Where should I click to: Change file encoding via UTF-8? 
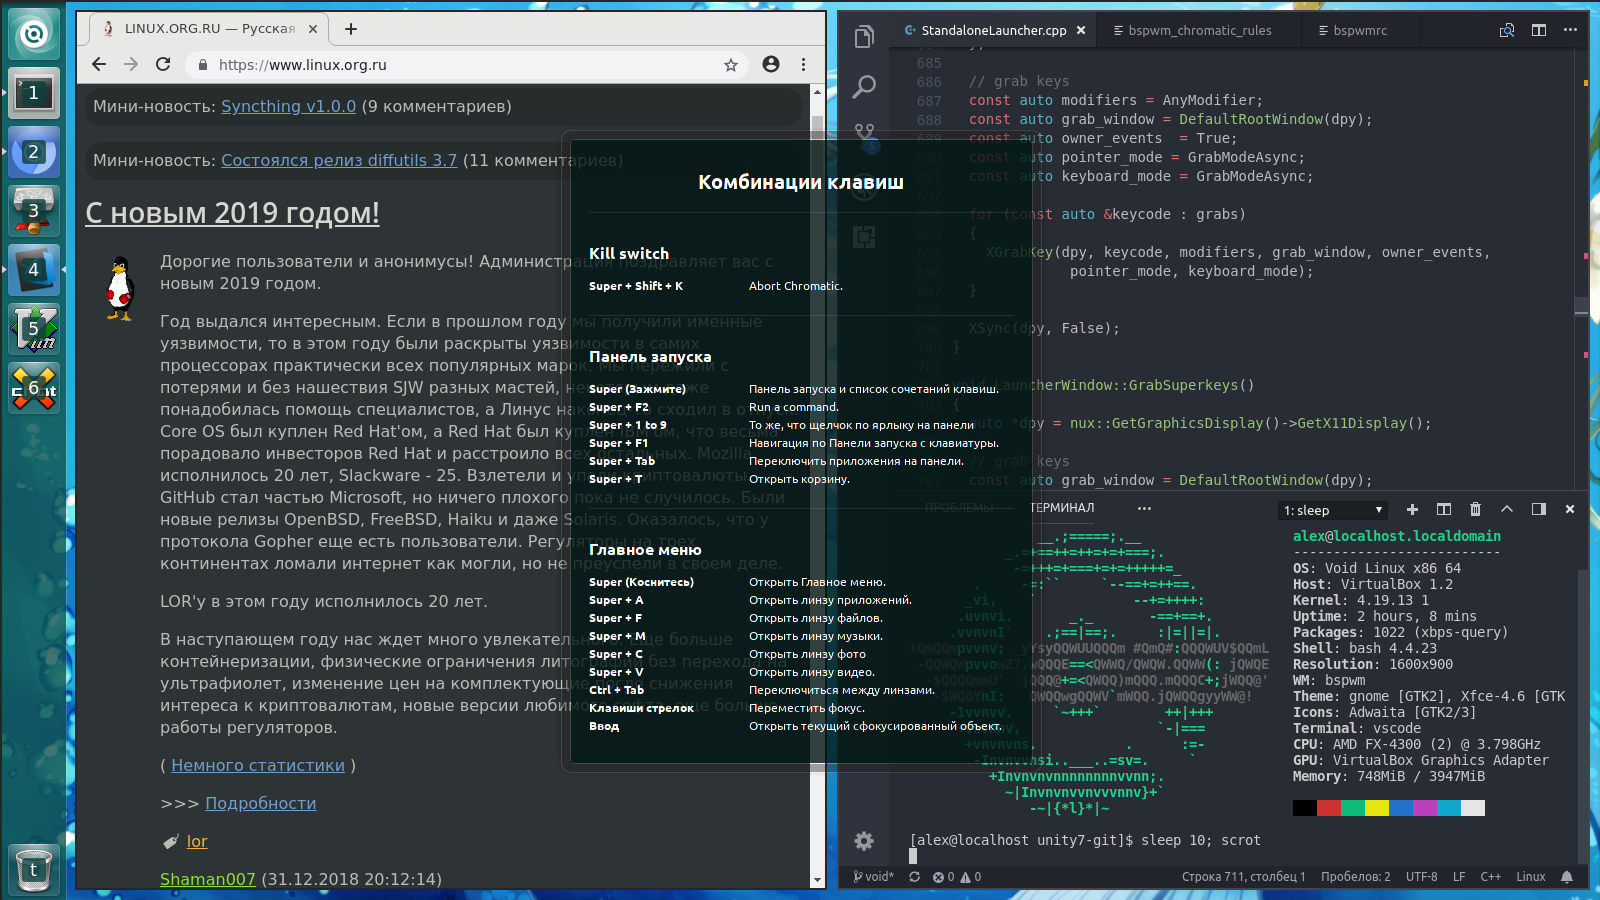click(1422, 877)
